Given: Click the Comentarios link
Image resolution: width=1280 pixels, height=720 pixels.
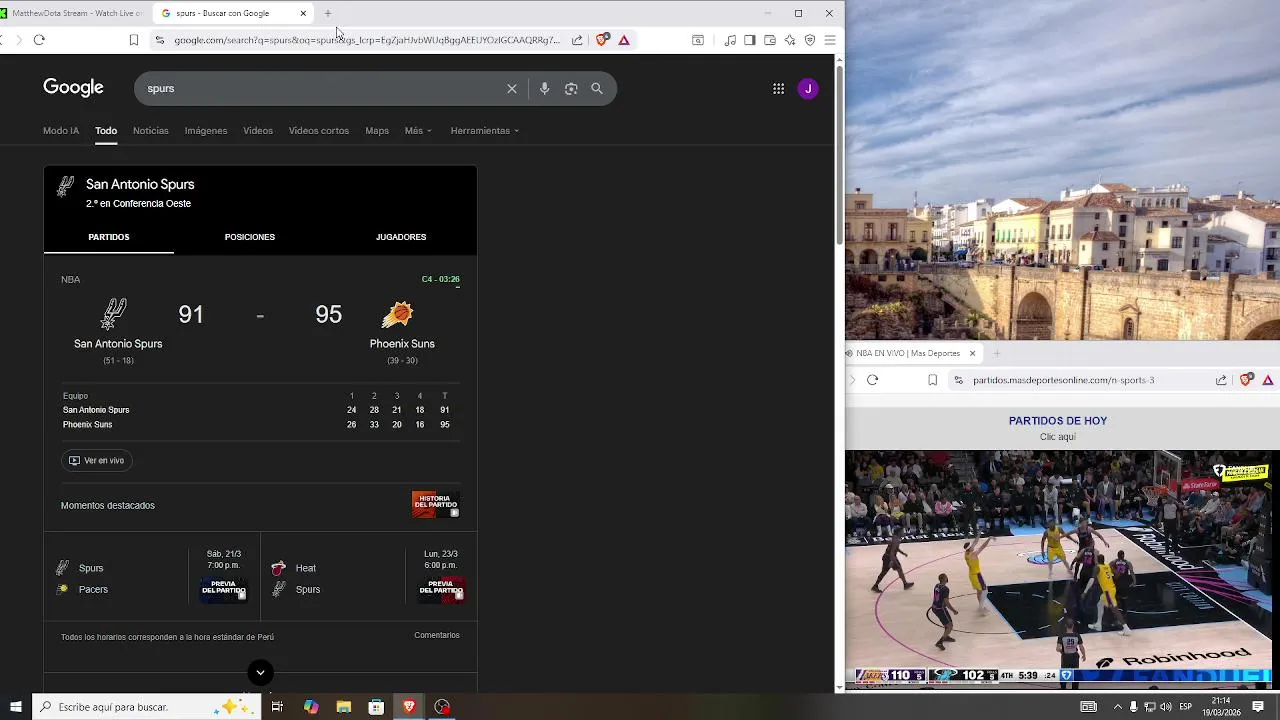Looking at the screenshot, I should tap(437, 635).
